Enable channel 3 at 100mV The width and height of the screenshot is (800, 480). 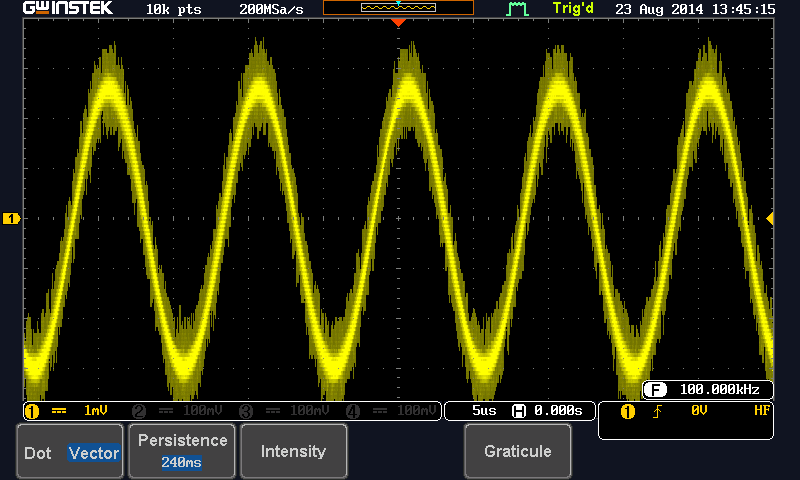[x=286, y=411]
